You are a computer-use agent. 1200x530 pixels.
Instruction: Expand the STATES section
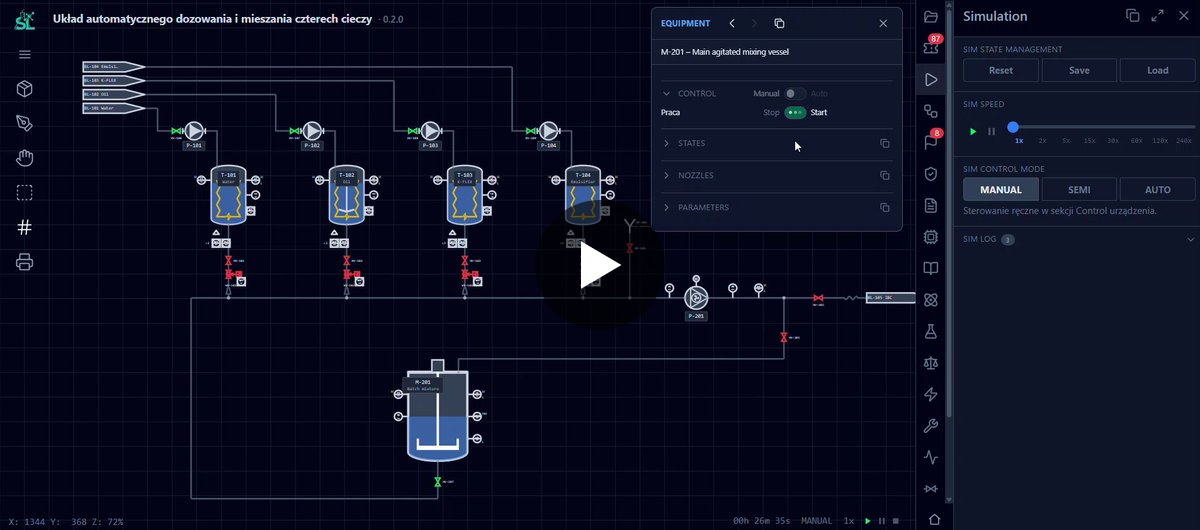[667, 144]
